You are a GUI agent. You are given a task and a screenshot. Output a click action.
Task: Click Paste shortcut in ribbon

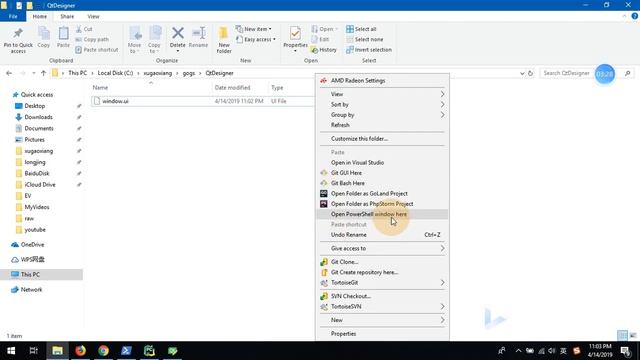97,50
